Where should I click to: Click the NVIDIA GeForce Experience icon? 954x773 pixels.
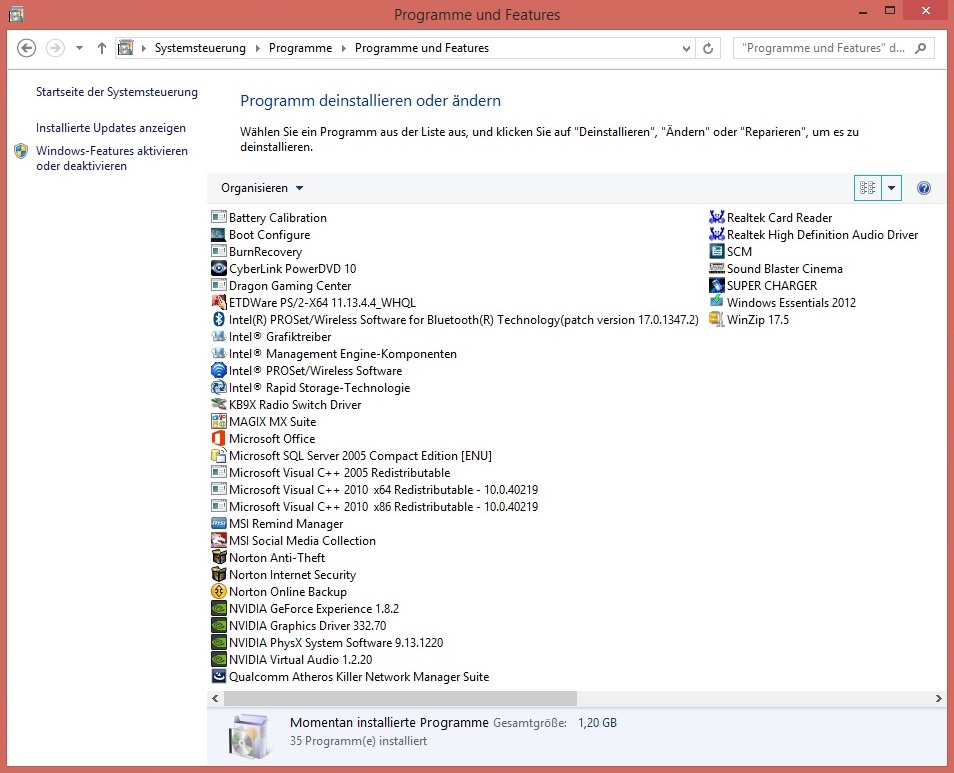[x=218, y=609]
